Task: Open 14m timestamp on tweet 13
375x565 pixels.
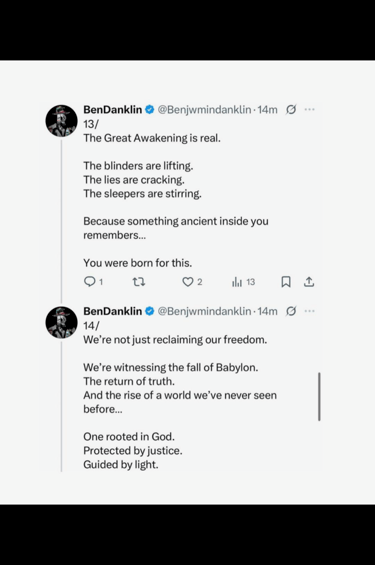Action: (x=268, y=110)
